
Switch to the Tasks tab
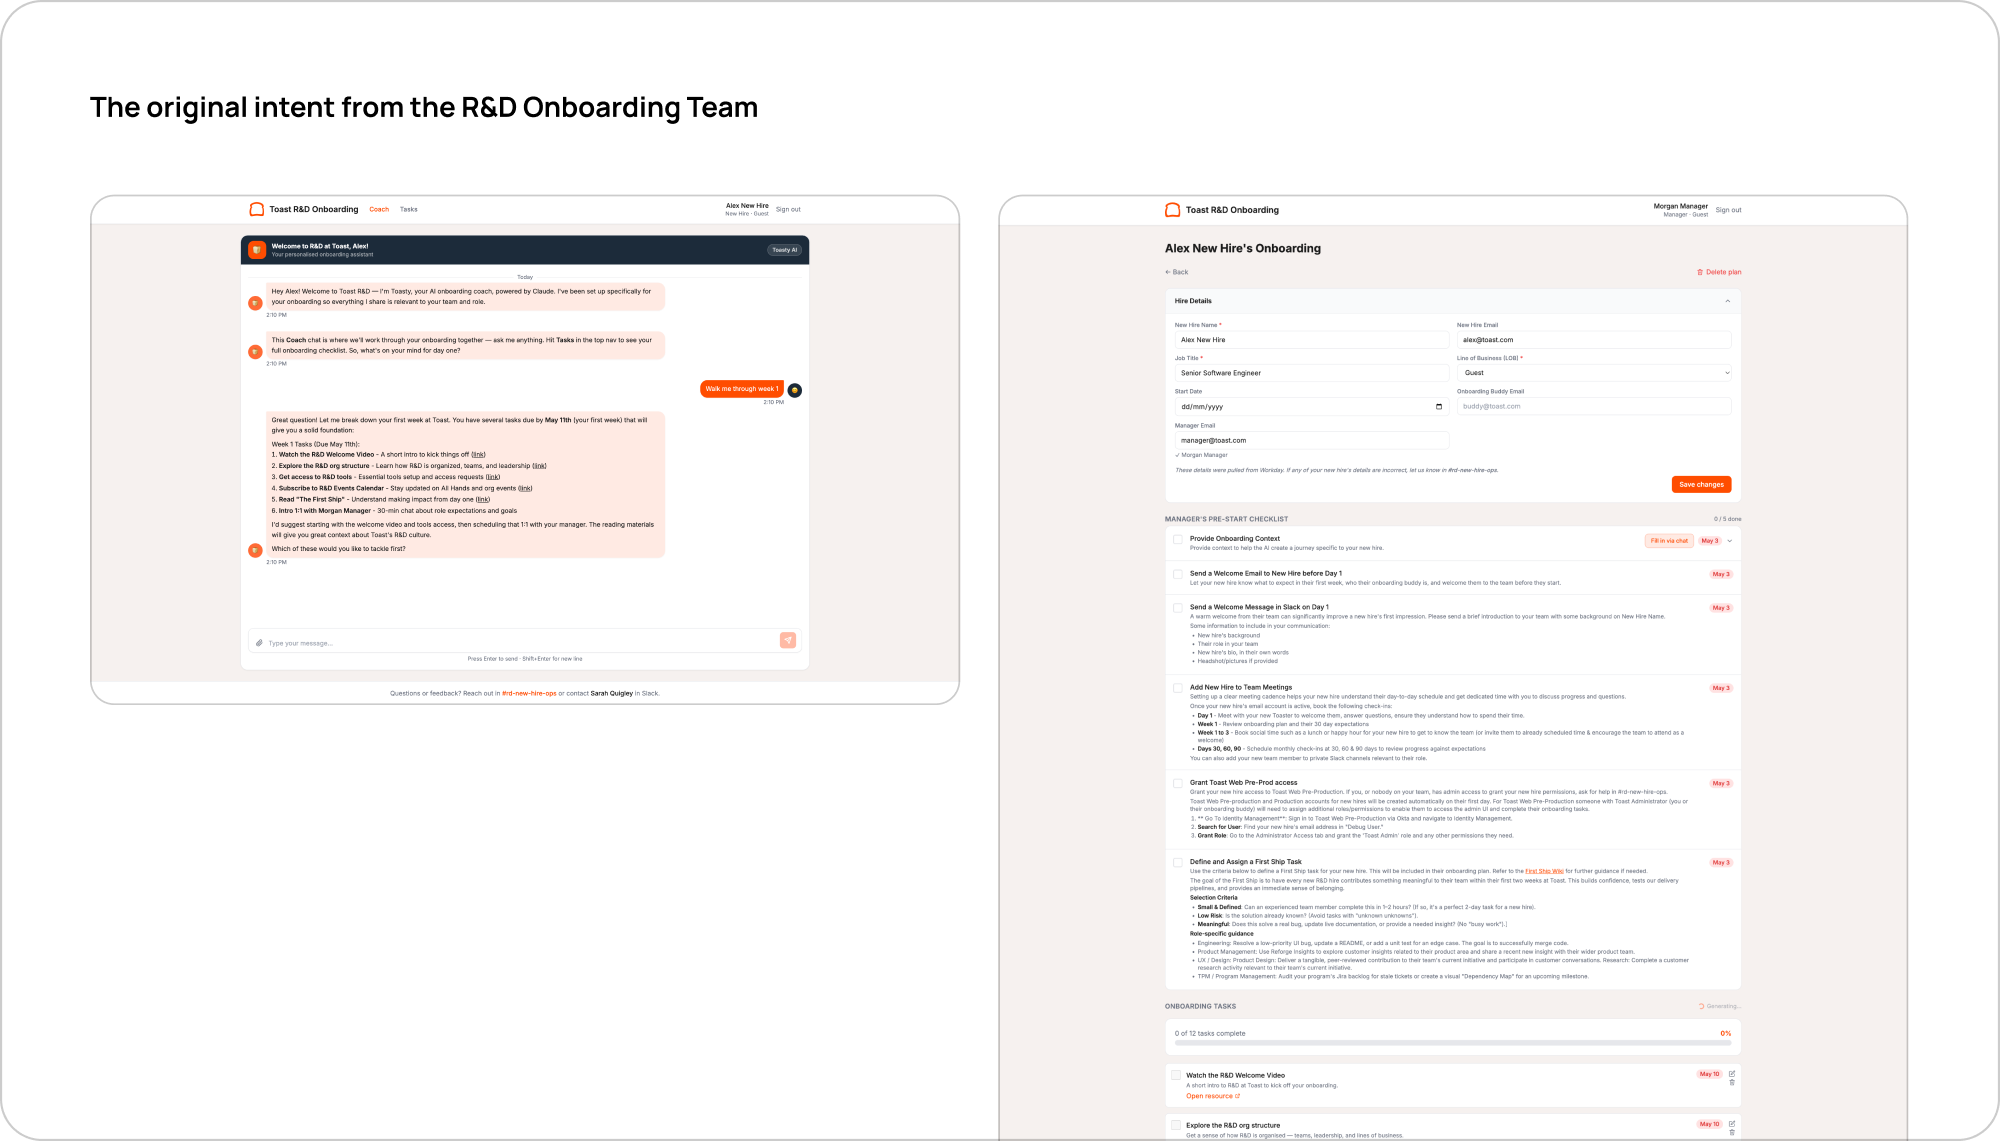[x=409, y=210]
